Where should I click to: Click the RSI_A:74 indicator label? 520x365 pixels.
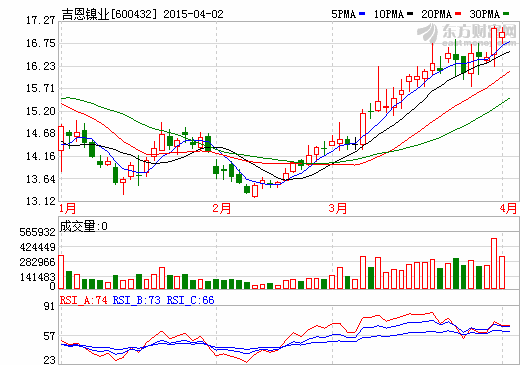(x=84, y=300)
